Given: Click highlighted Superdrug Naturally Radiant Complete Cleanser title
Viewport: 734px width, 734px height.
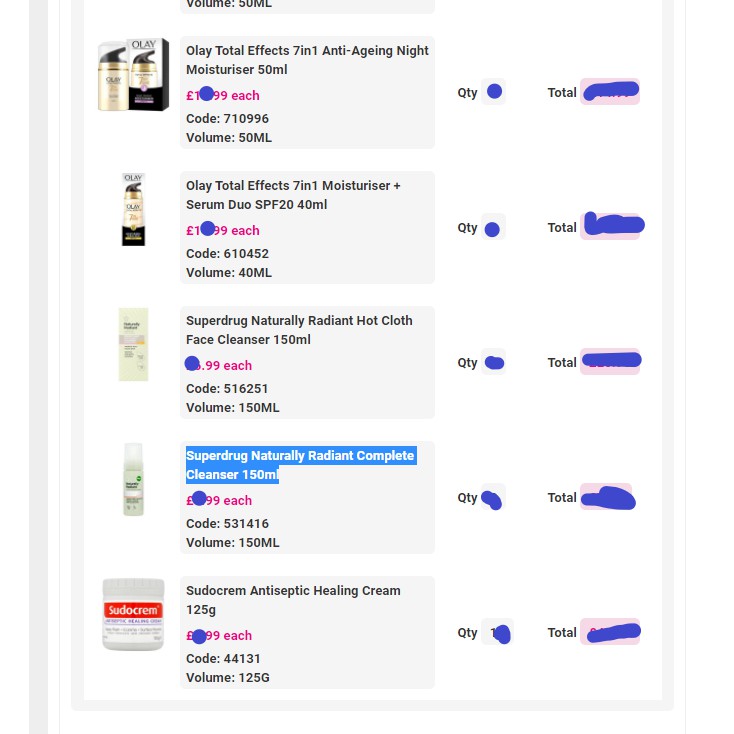Looking at the screenshot, I should click(x=299, y=465).
